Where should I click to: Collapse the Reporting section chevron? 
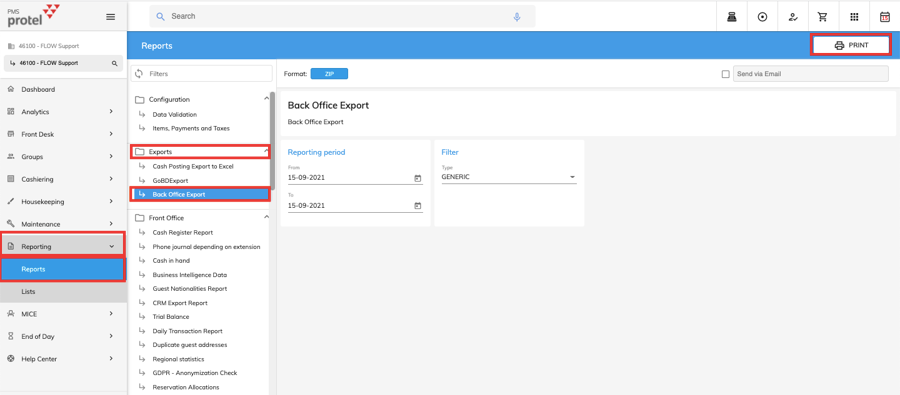pos(111,247)
